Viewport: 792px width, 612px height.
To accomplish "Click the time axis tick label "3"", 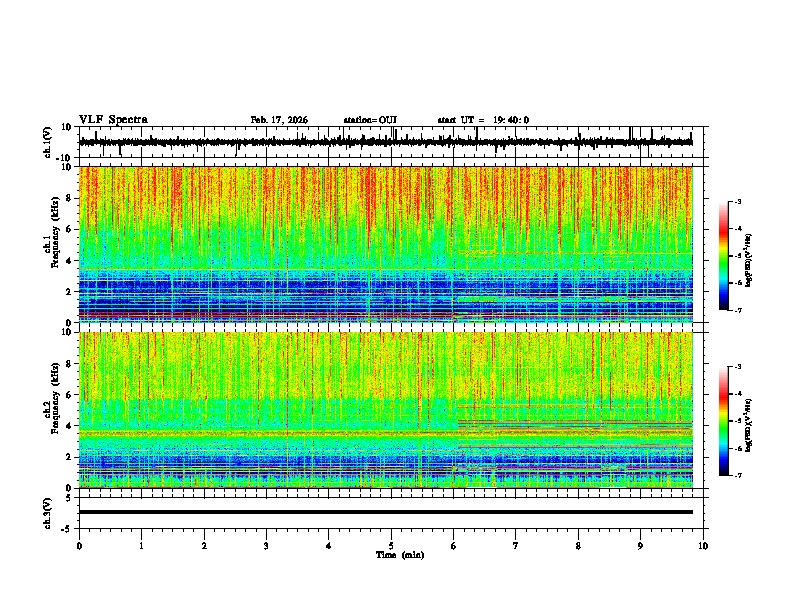I will (x=266, y=546).
